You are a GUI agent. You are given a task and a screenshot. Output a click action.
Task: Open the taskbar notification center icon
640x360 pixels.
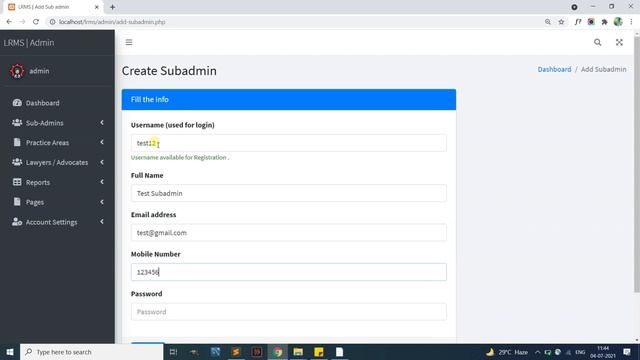click(x=627, y=352)
